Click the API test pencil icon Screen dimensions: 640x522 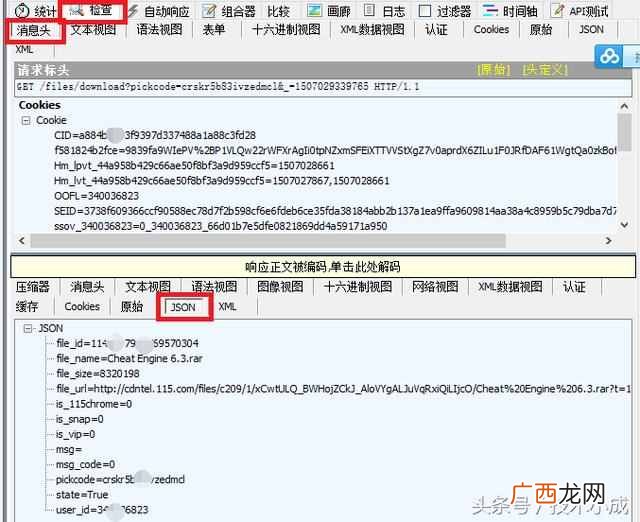coord(557,11)
